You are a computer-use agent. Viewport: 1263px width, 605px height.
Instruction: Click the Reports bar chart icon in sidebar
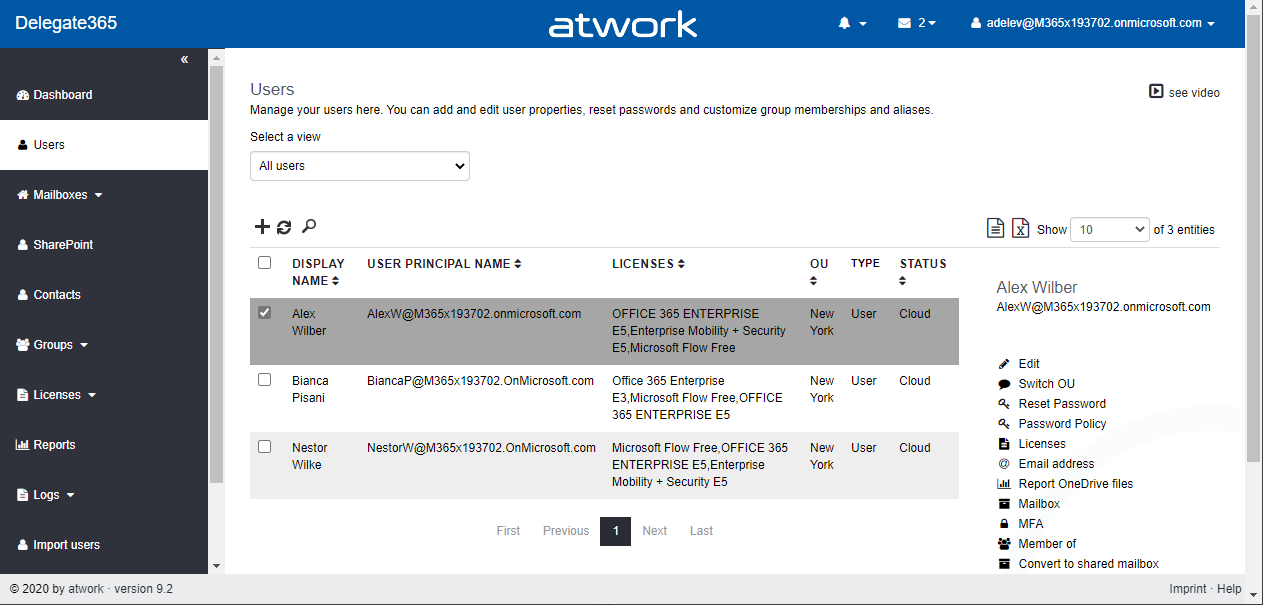[23, 445]
